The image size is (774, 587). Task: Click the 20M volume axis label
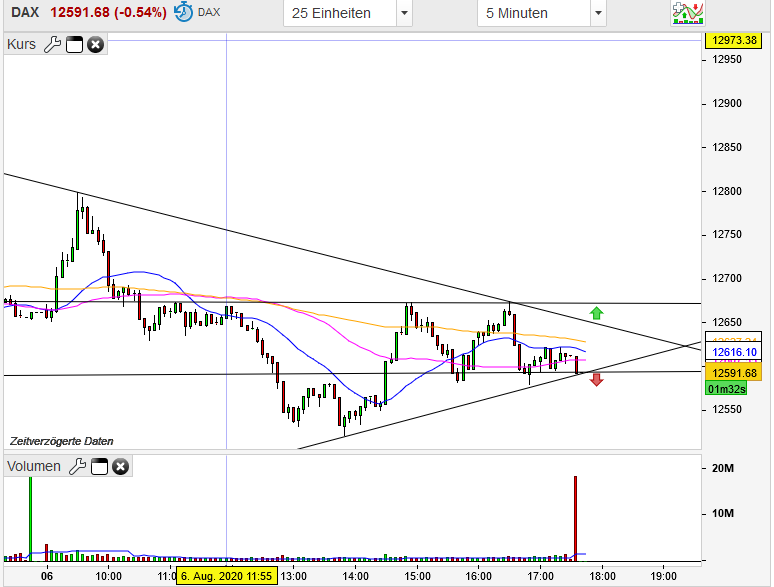click(x=723, y=468)
